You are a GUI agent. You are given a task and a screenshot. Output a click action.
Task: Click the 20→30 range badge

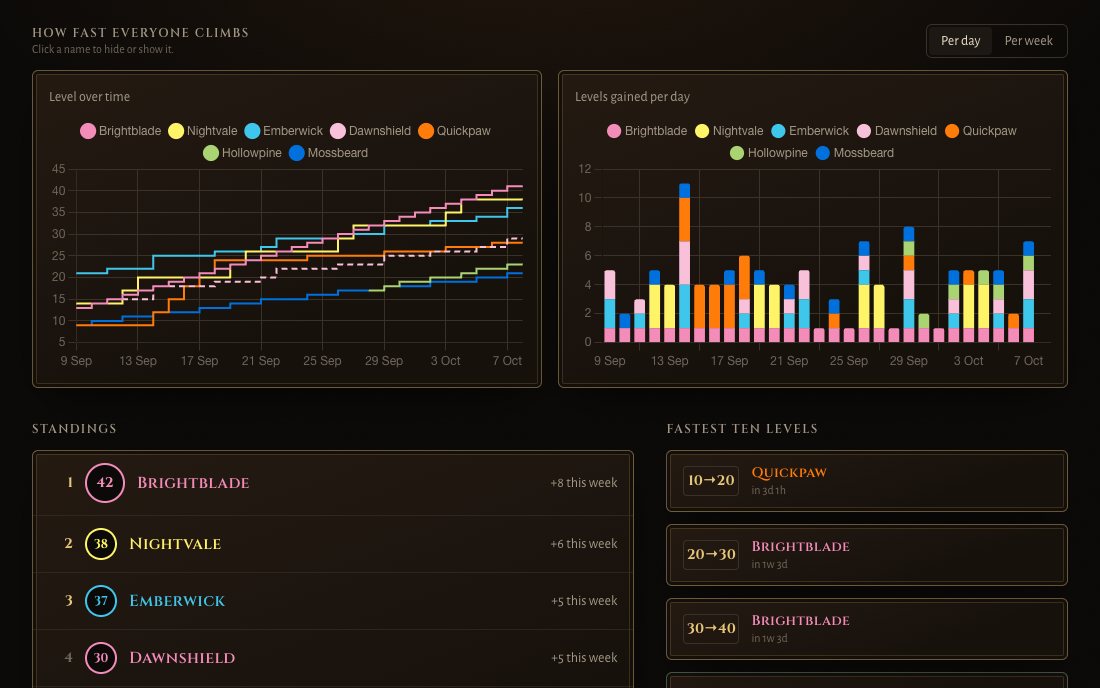(711, 555)
